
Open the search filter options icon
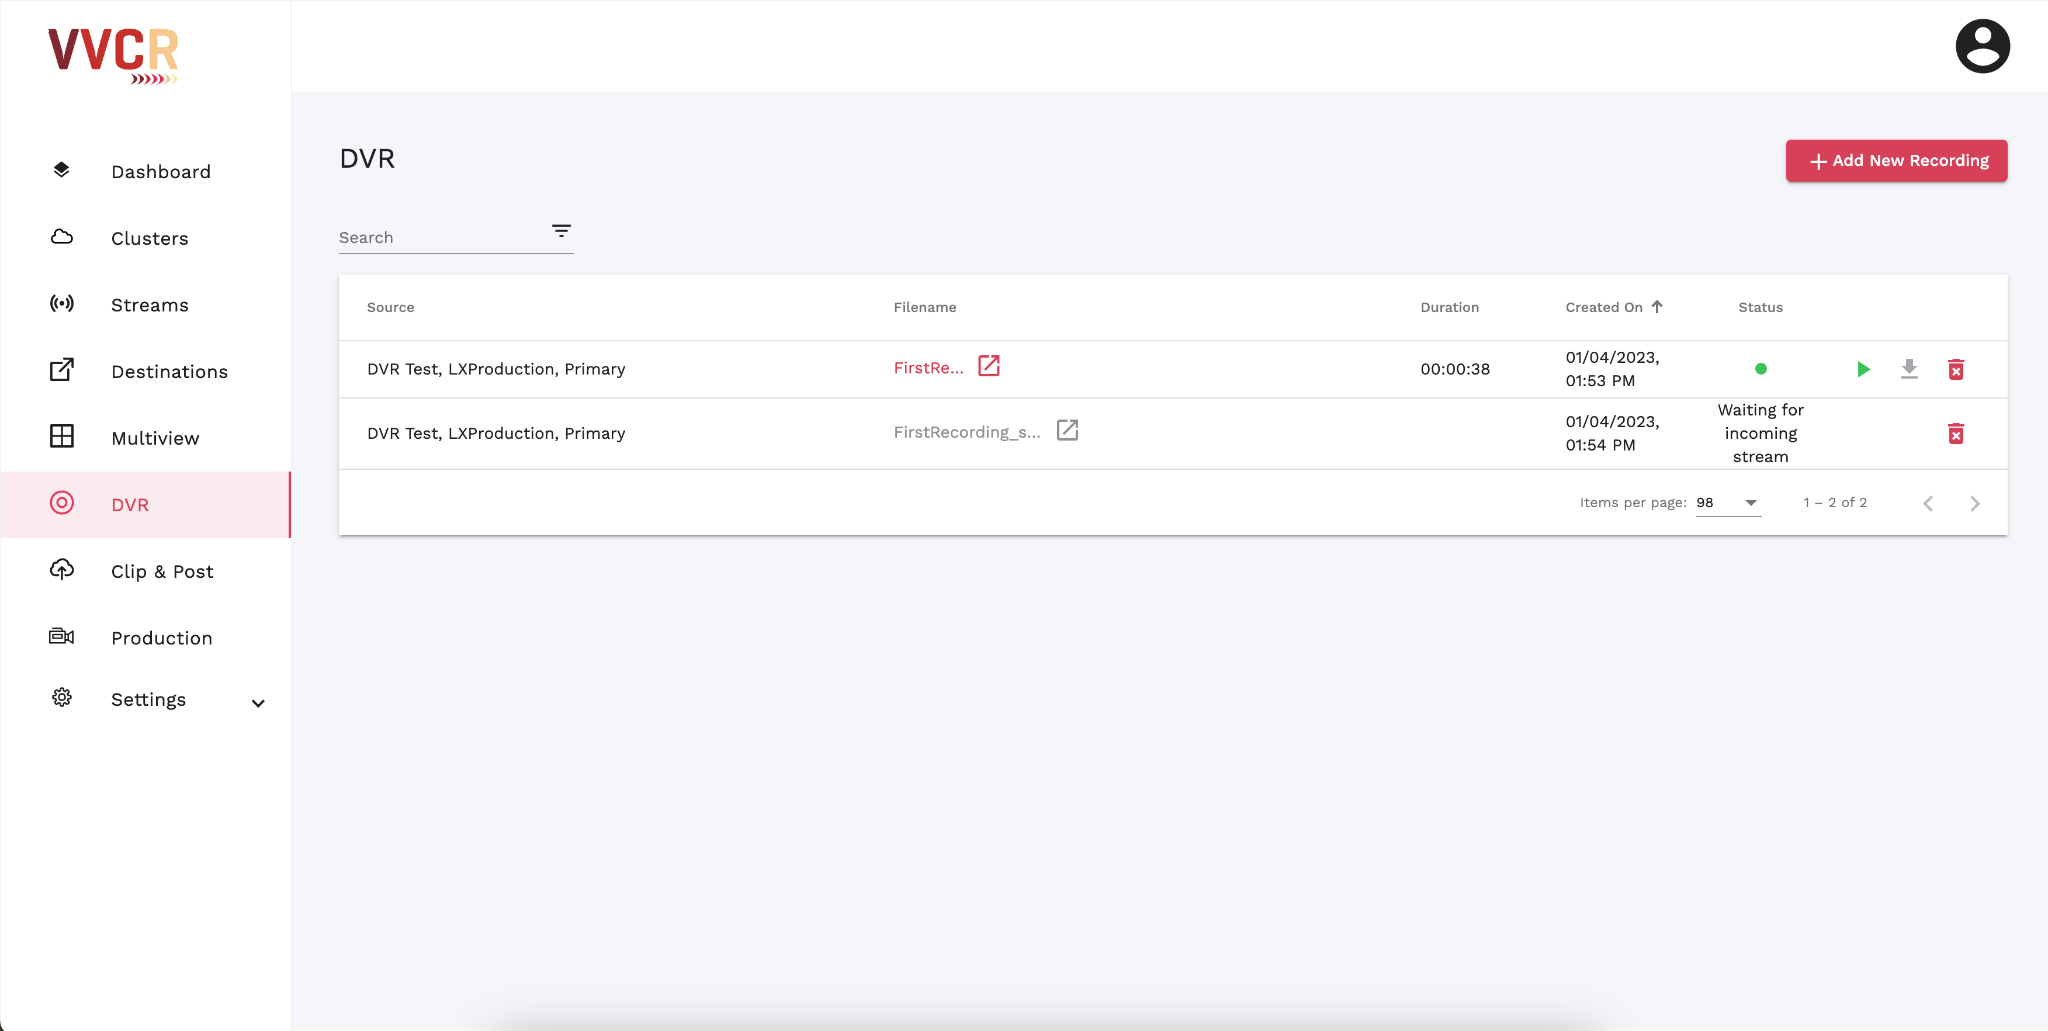tap(561, 231)
